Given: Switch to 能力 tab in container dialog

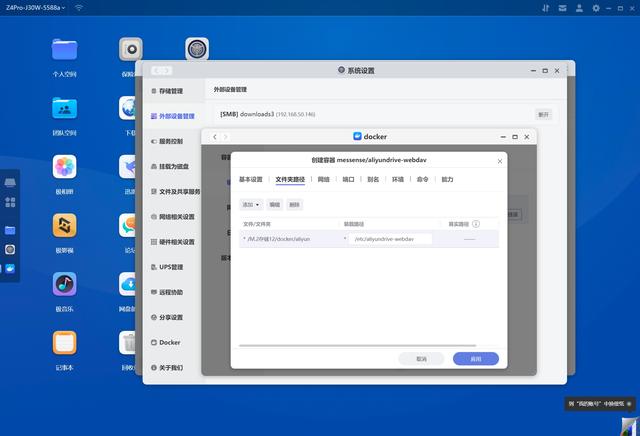Looking at the screenshot, I should 447,179.
